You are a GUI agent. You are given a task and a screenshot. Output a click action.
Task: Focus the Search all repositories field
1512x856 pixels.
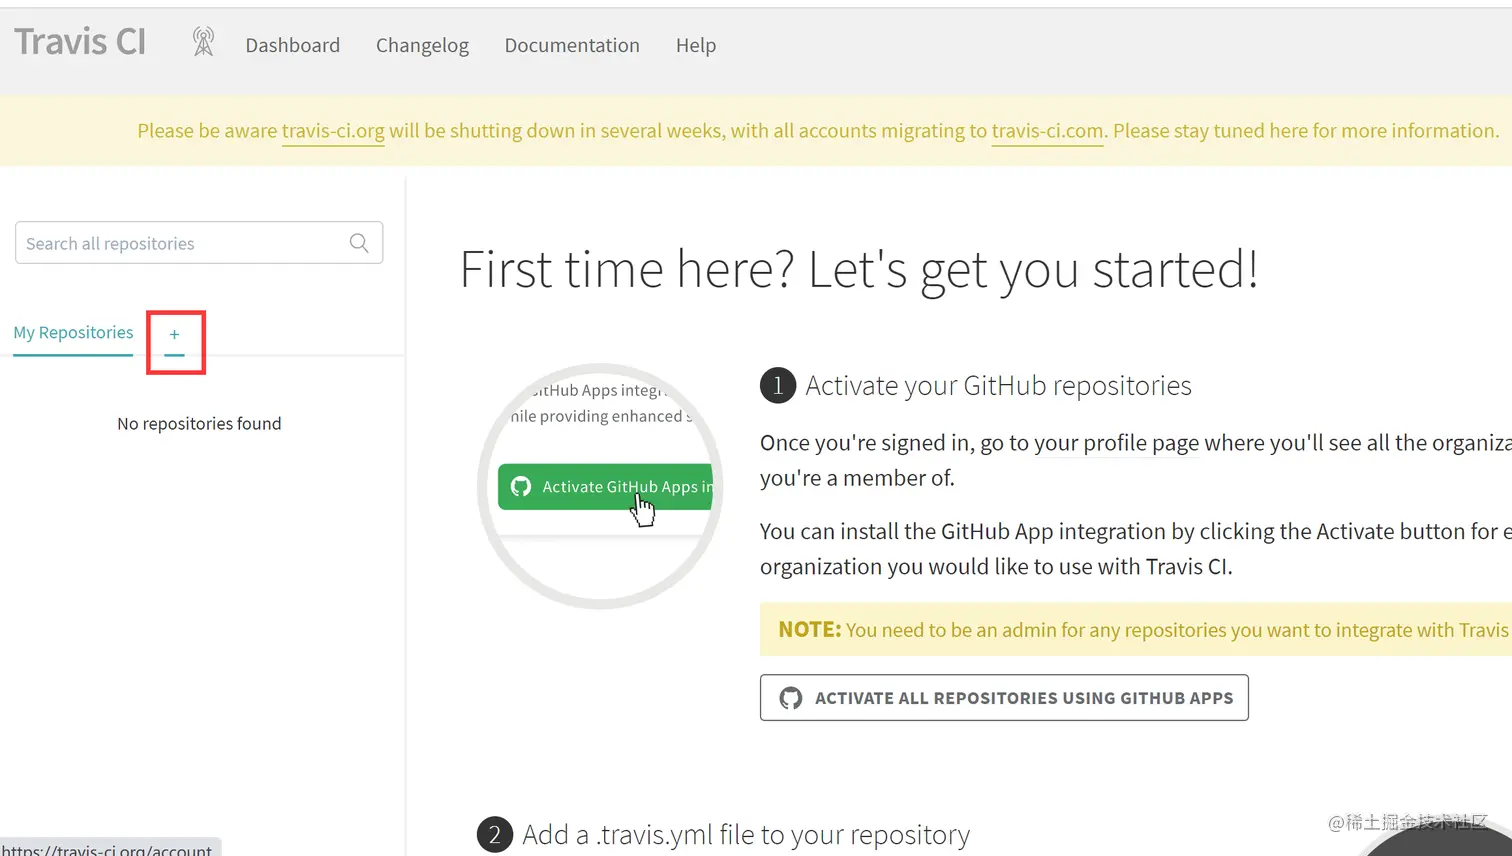[199, 243]
